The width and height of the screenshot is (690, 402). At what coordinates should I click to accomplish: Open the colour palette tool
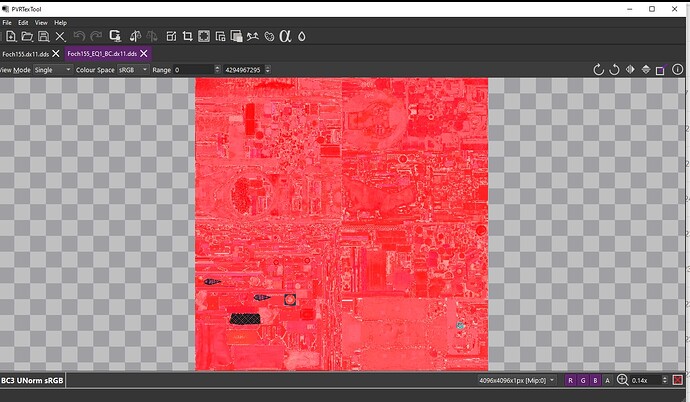coord(269,37)
